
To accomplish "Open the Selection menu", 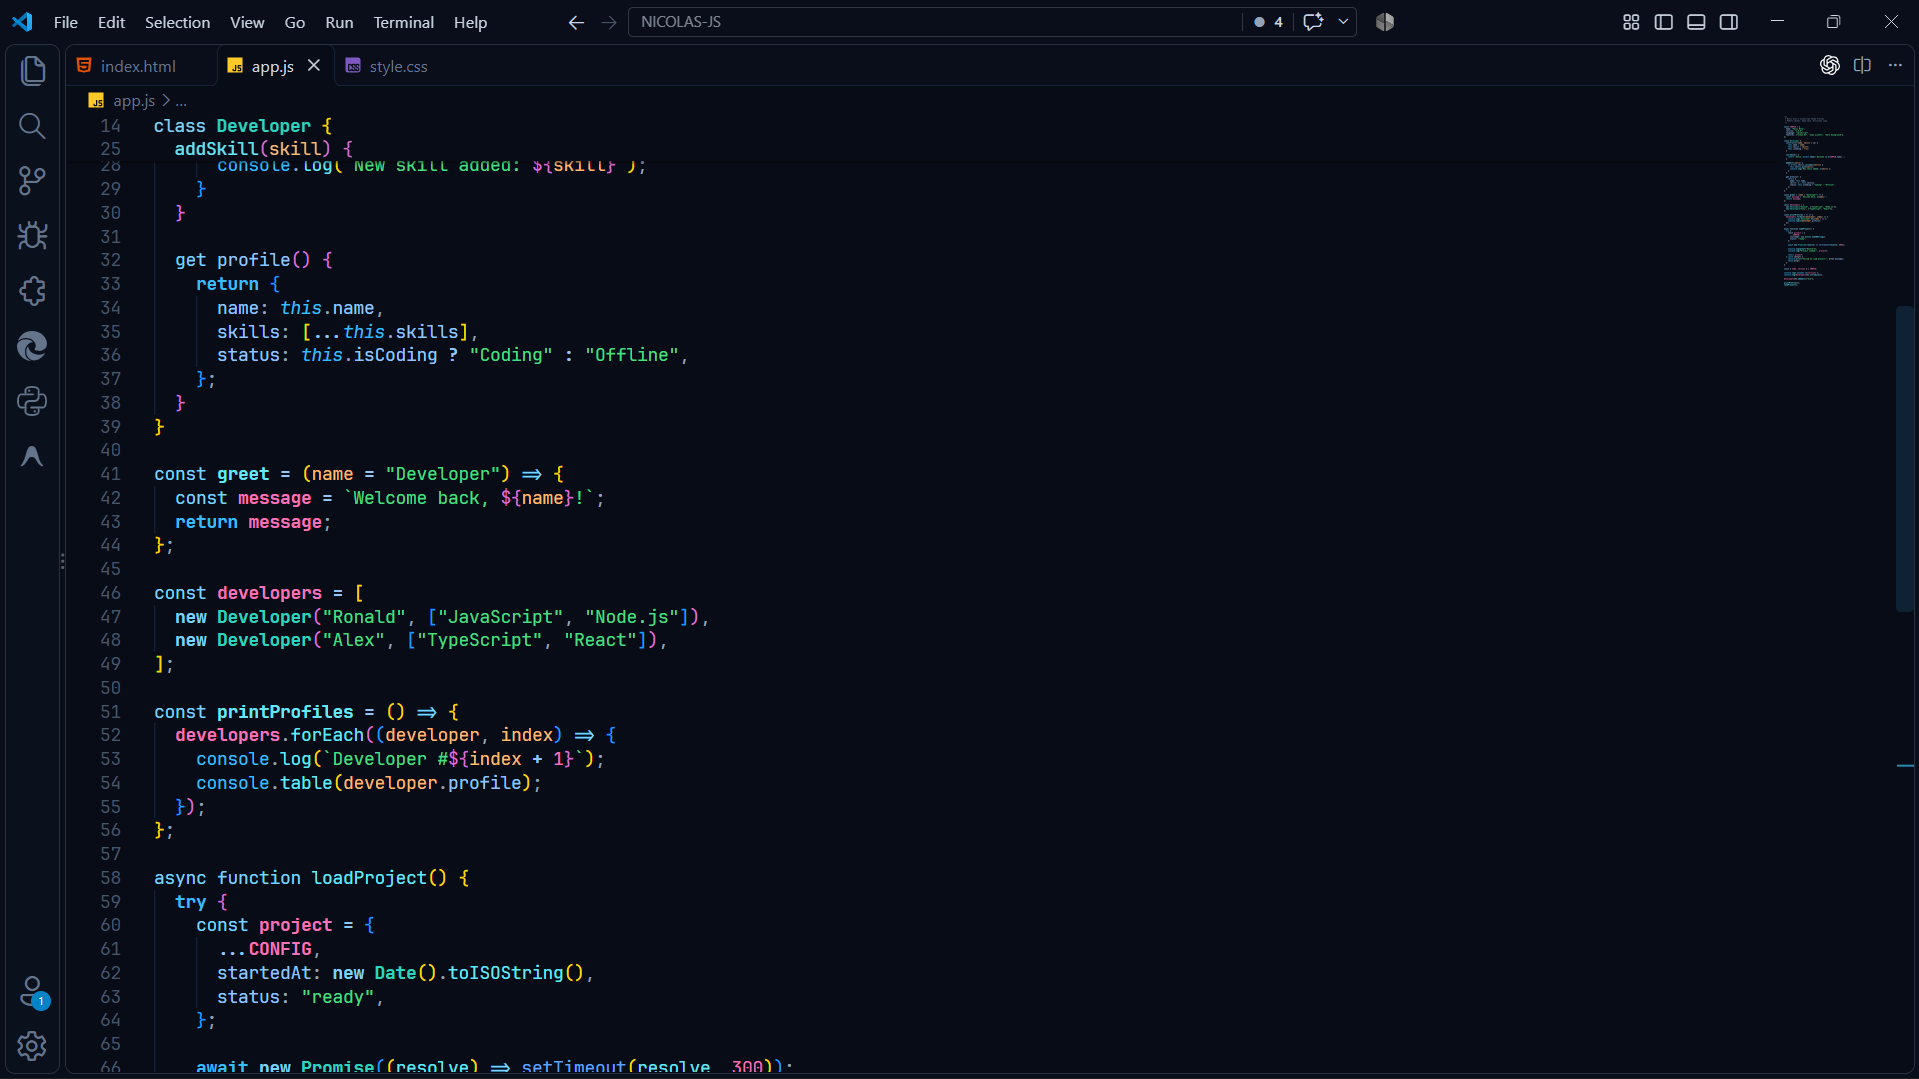I will point(177,22).
